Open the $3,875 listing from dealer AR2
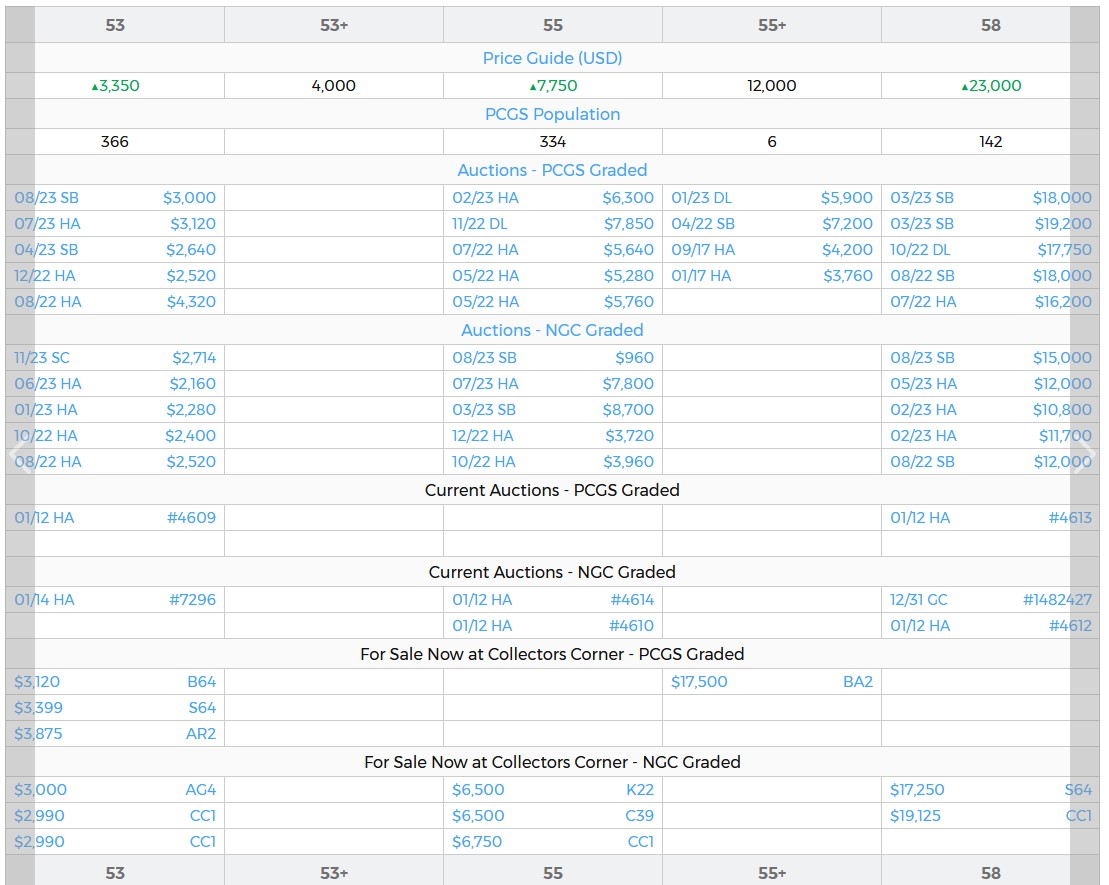The height and width of the screenshot is (885, 1109). click(115, 734)
